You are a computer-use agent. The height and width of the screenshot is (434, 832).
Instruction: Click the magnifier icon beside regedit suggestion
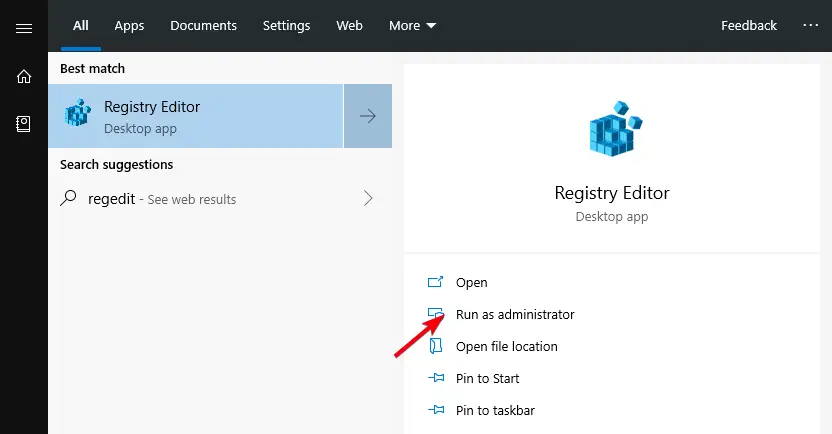click(x=69, y=198)
